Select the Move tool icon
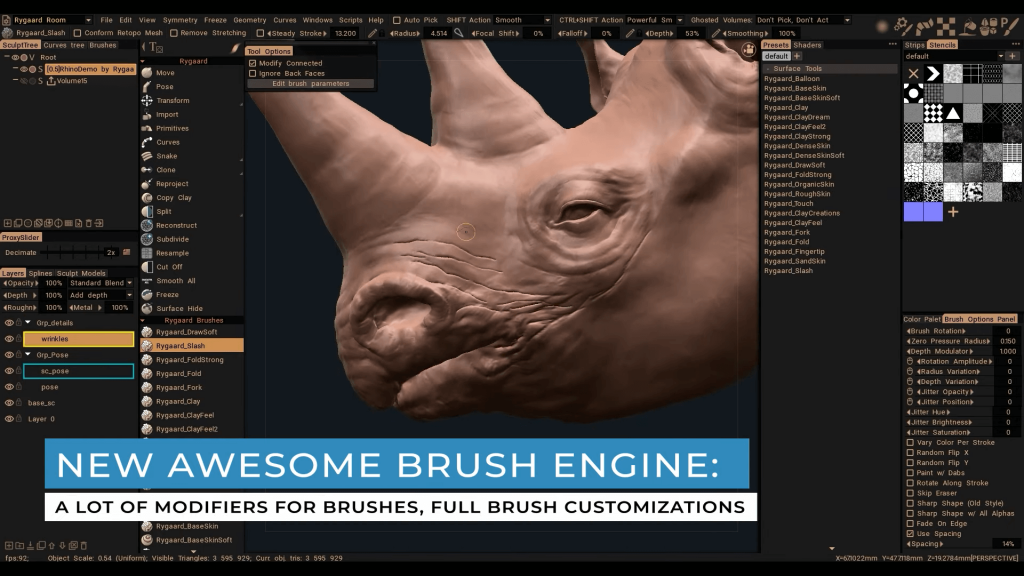This screenshot has height=576, width=1024. point(147,72)
